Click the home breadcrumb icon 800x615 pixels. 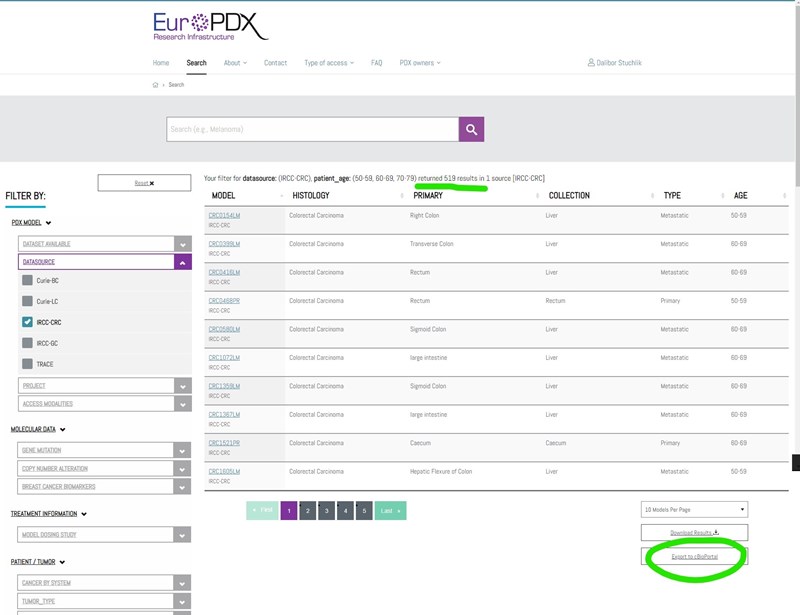coord(156,85)
